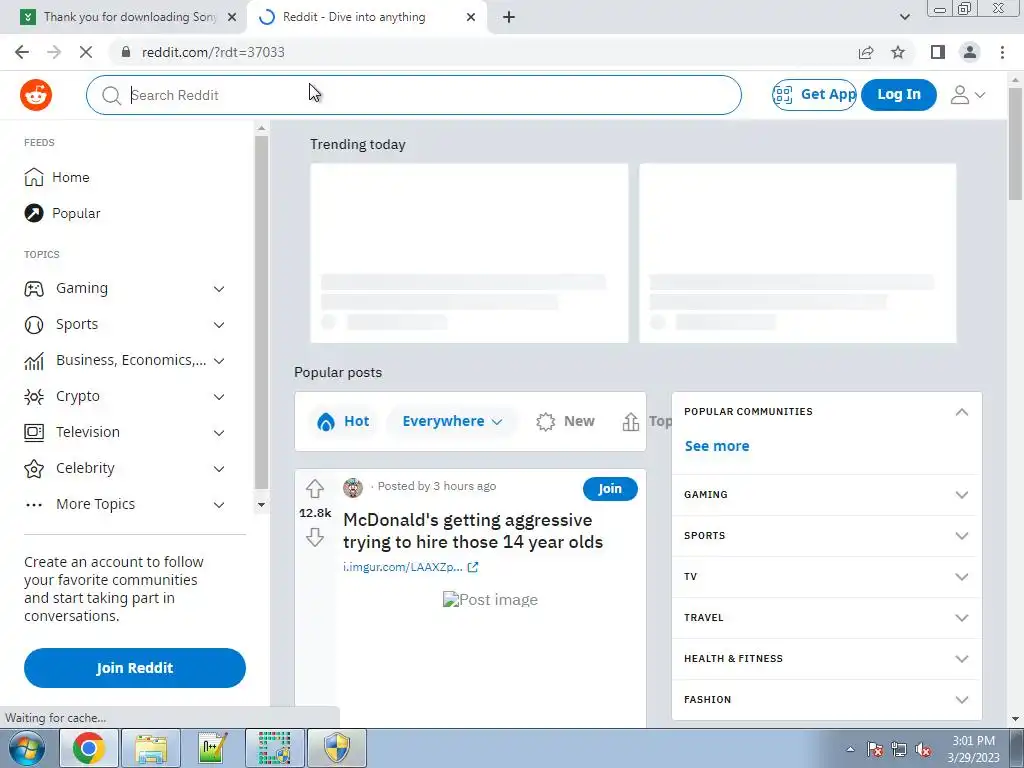Click the share page icon in address bar
The image size is (1024, 768).
pos(866,52)
